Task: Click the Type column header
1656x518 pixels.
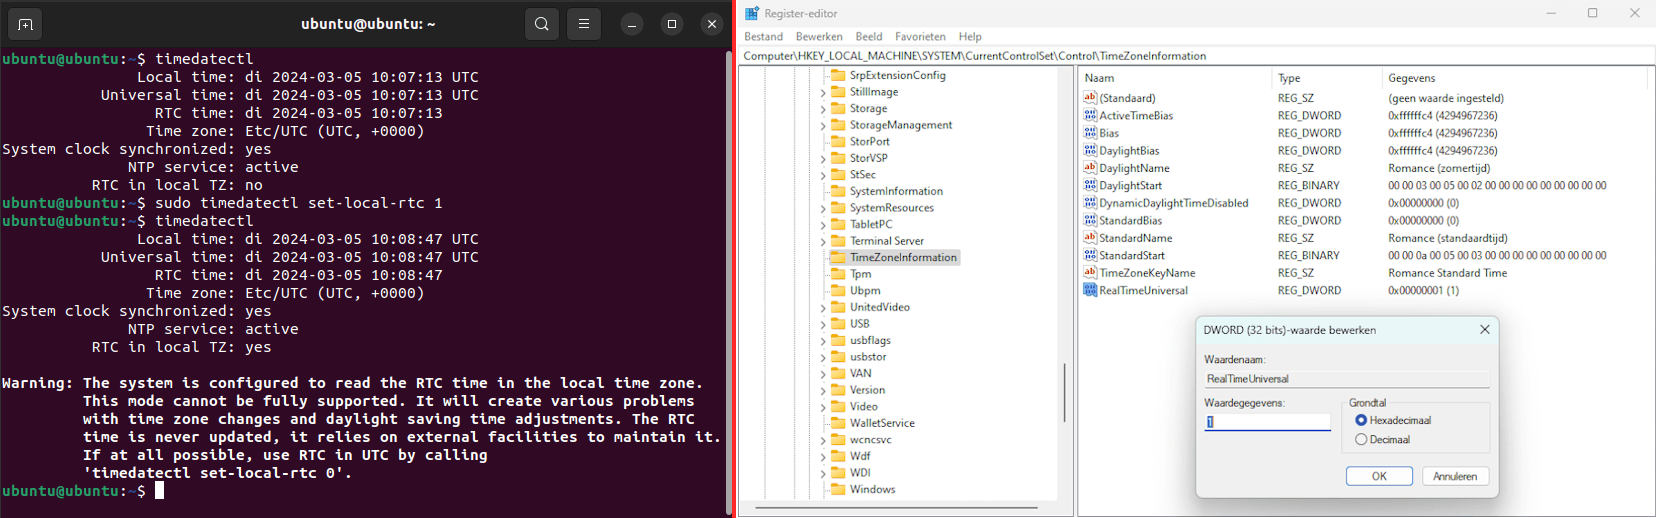Action: click(x=1326, y=78)
